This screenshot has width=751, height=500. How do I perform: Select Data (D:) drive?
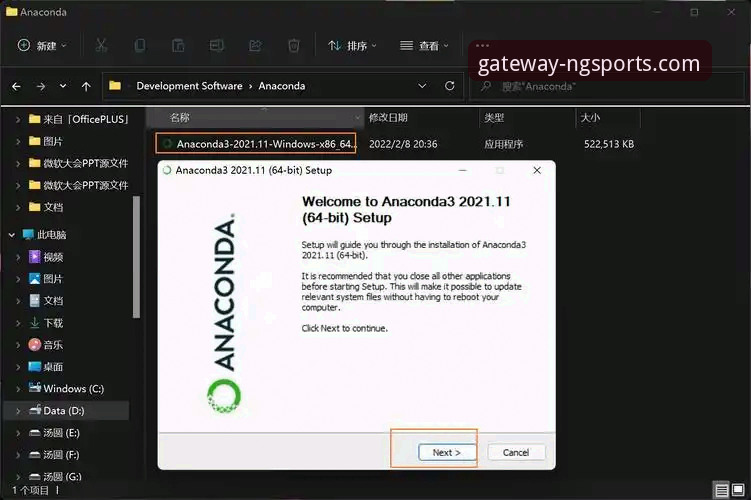[x=57, y=410]
